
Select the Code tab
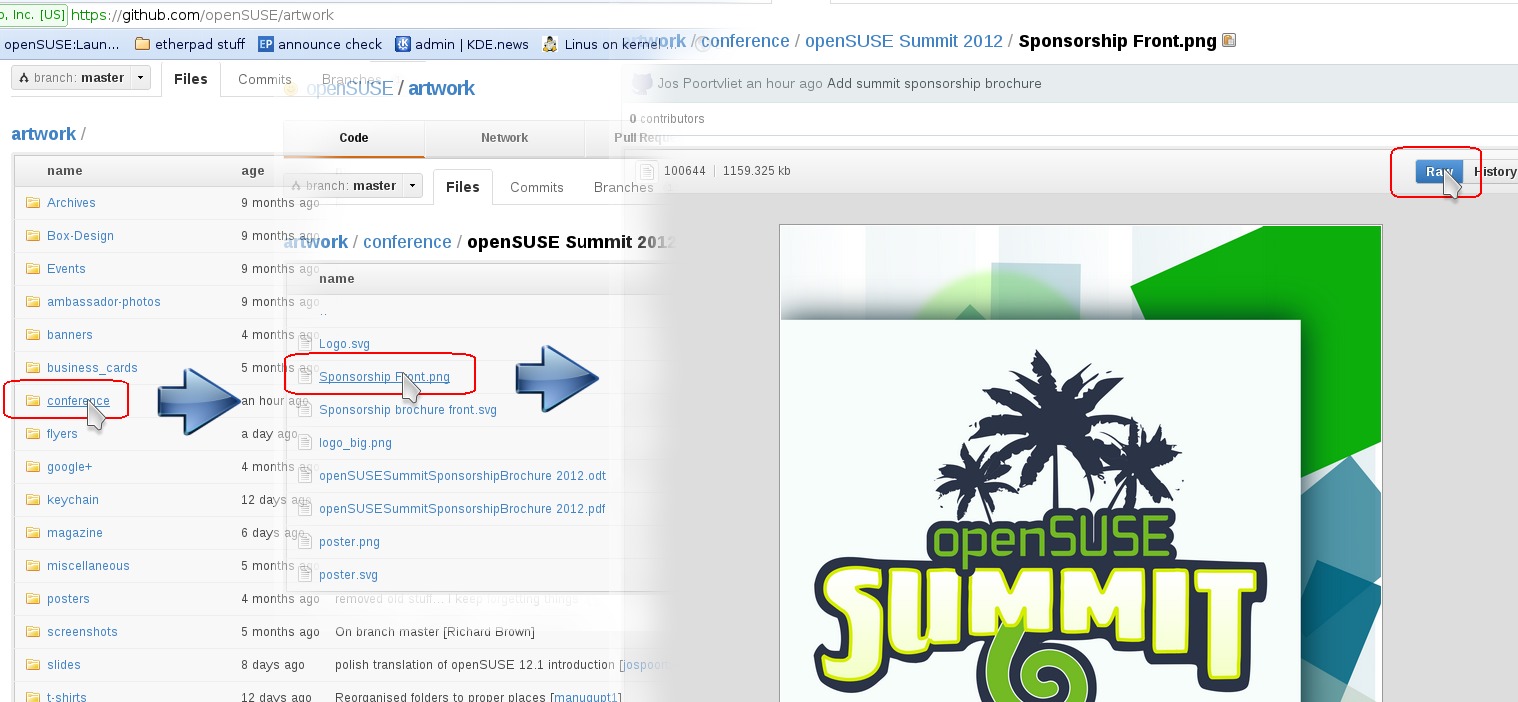(x=354, y=138)
